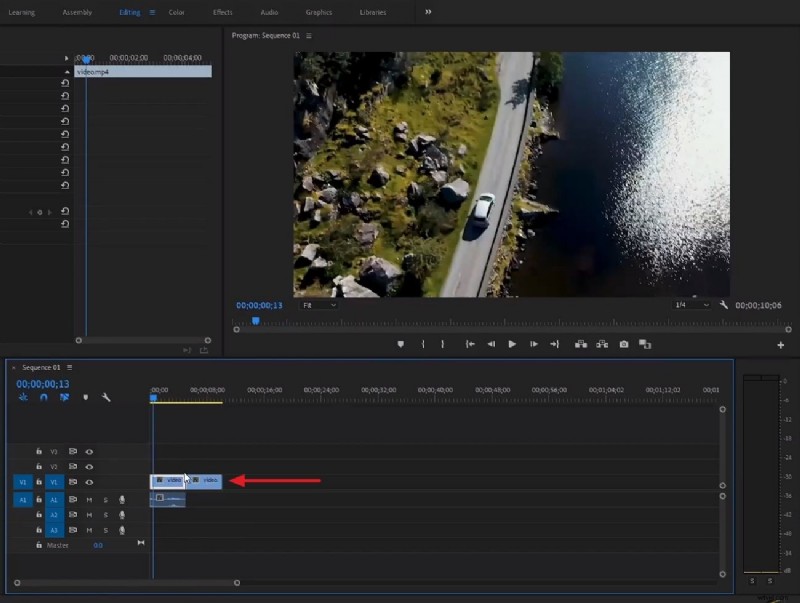
Task: Switch to the Color workspace tab
Action: [177, 12]
